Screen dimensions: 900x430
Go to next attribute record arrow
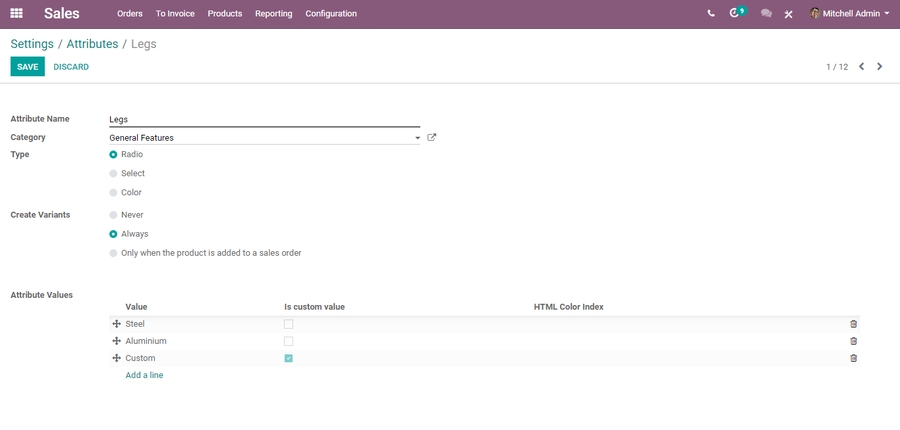click(880, 67)
